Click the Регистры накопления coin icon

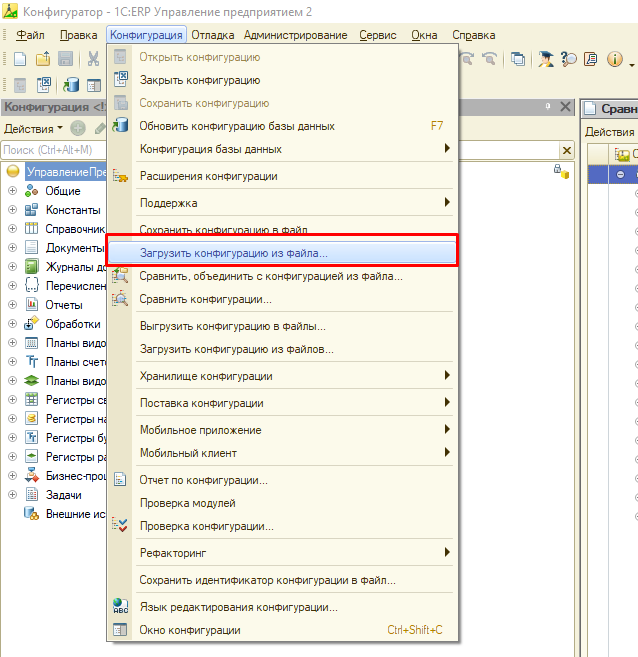pos(31,418)
